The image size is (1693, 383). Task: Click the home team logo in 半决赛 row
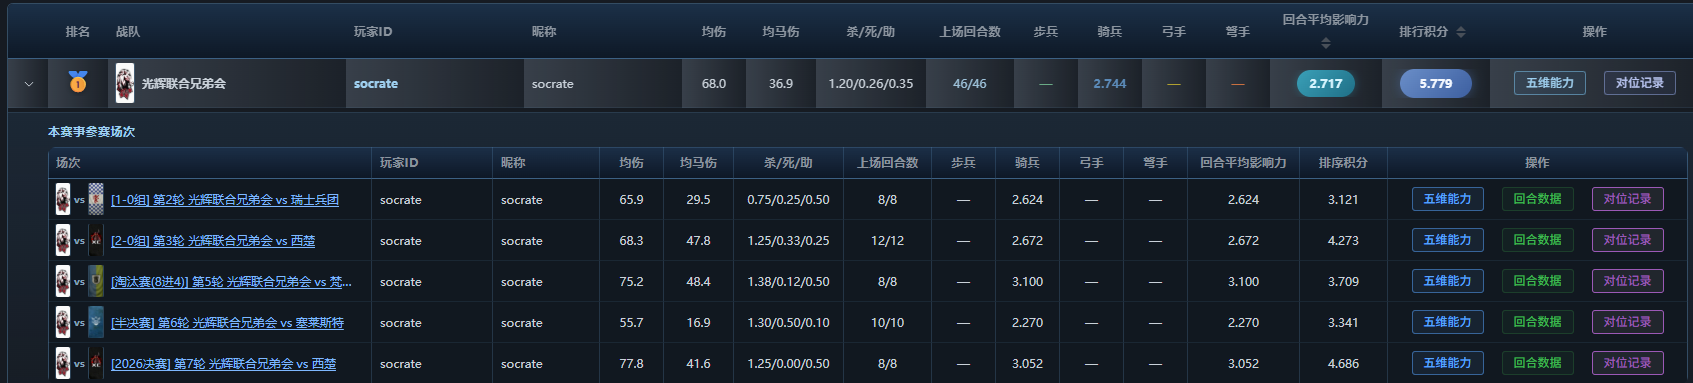tap(63, 322)
